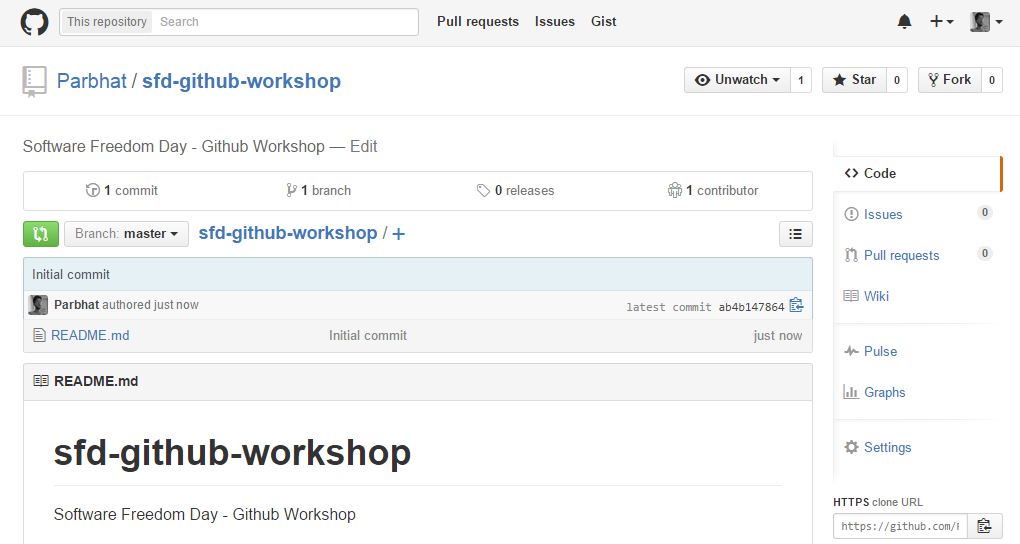Add a new file with plus icon

tap(399, 234)
